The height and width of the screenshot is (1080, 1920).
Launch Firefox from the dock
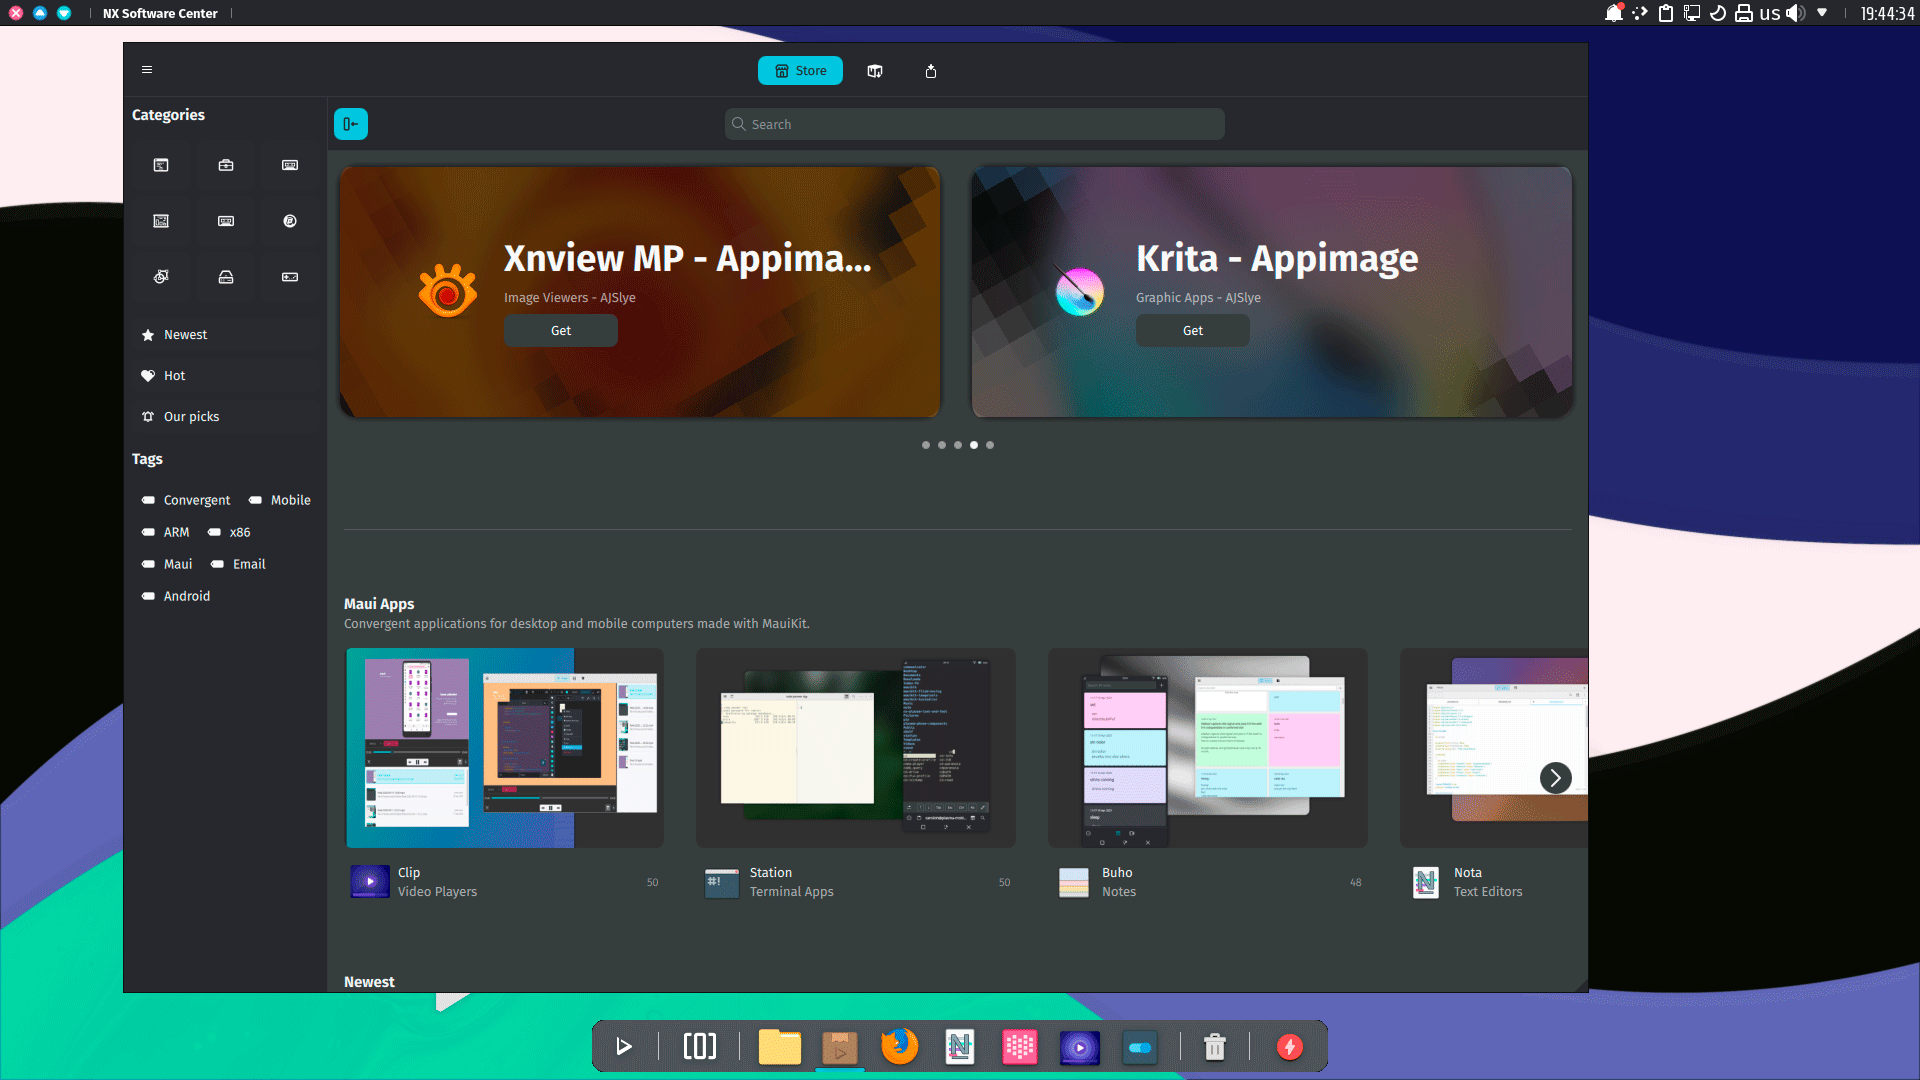899,1047
